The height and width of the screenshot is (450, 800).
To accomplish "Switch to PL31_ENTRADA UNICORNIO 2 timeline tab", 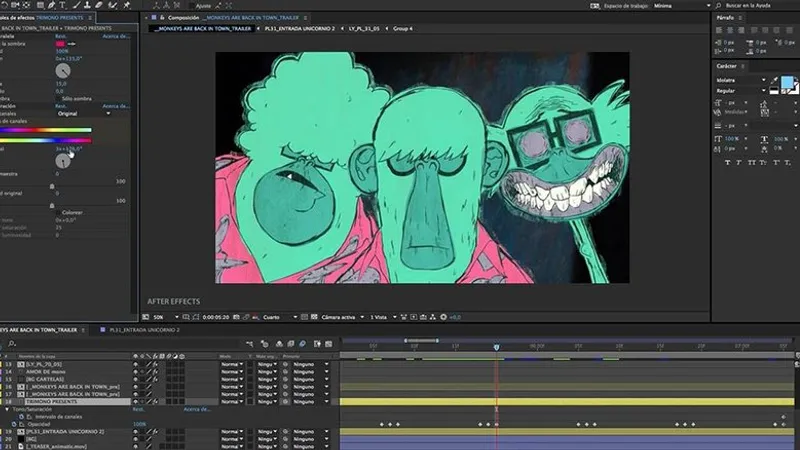I will point(144,330).
